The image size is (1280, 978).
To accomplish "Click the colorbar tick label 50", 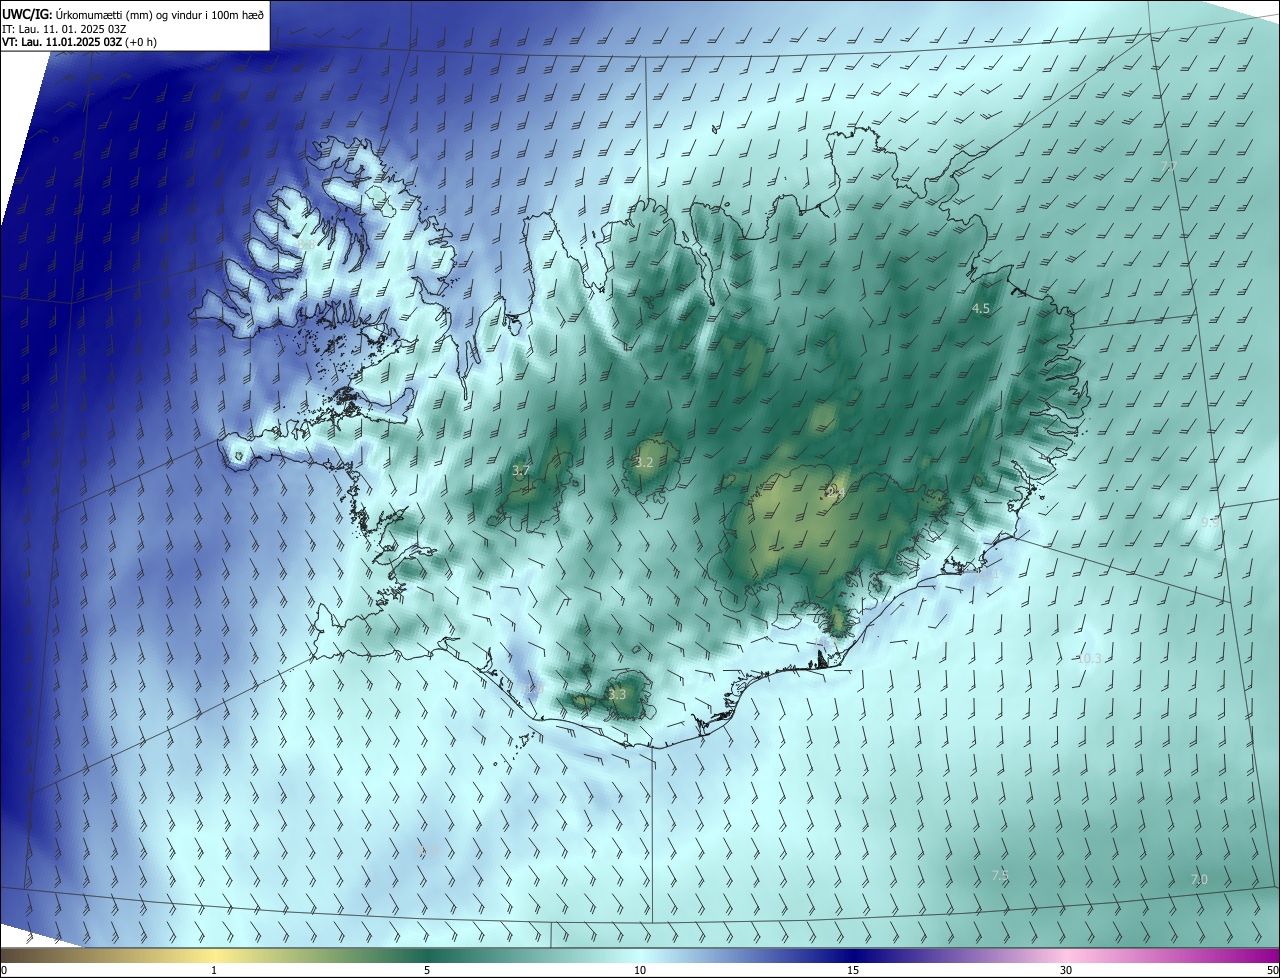I will (x=1272, y=970).
